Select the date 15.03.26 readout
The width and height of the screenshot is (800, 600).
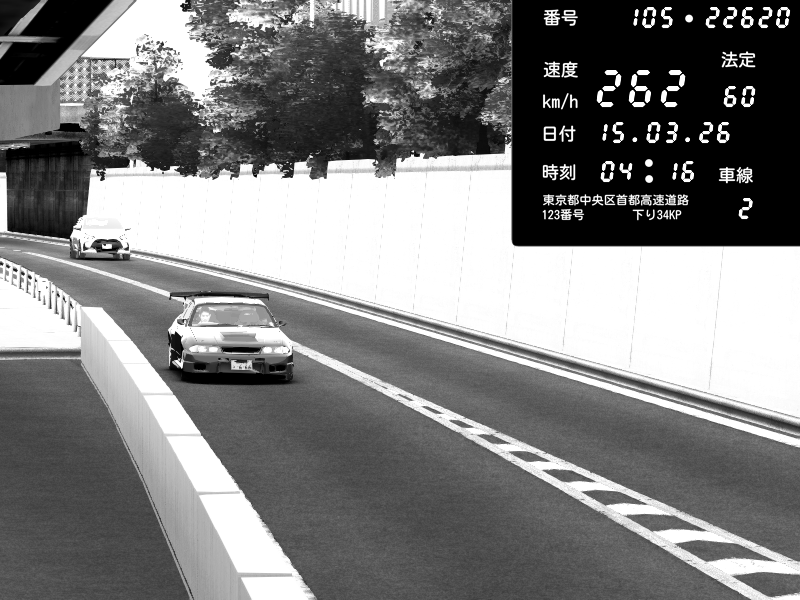click(x=665, y=133)
